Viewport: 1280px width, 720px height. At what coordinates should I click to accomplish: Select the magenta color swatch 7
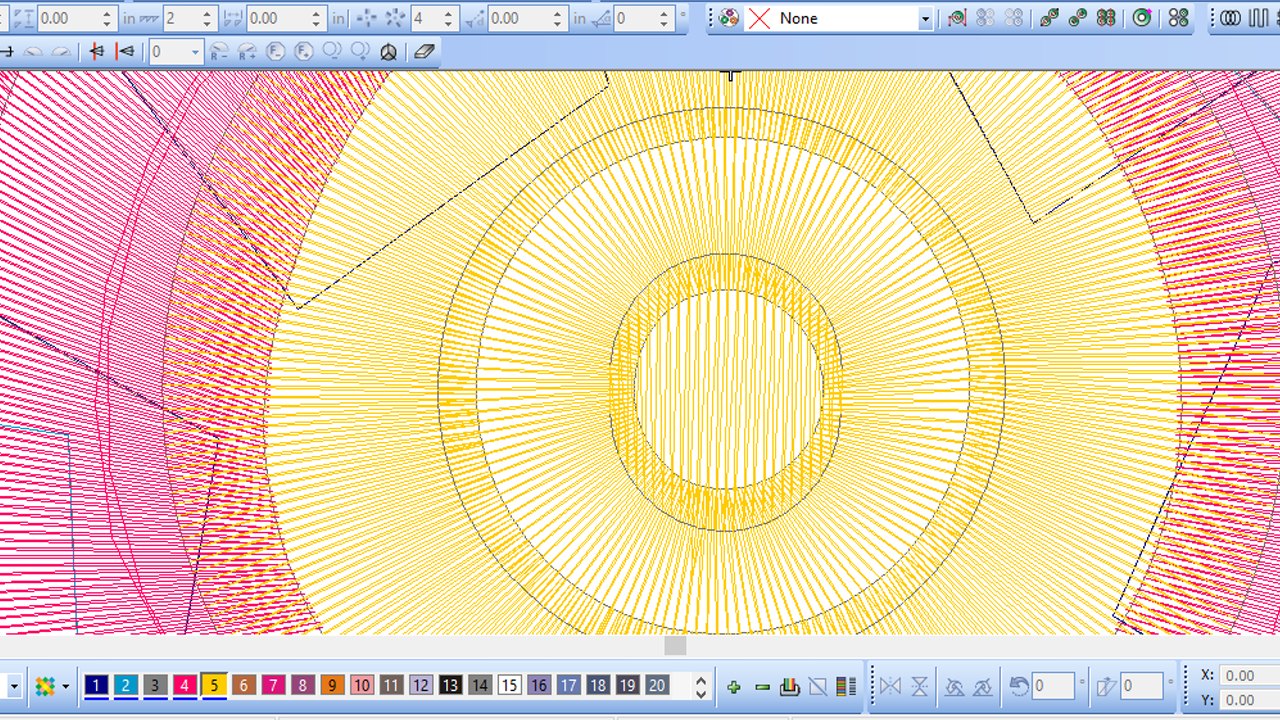(273, 685)
